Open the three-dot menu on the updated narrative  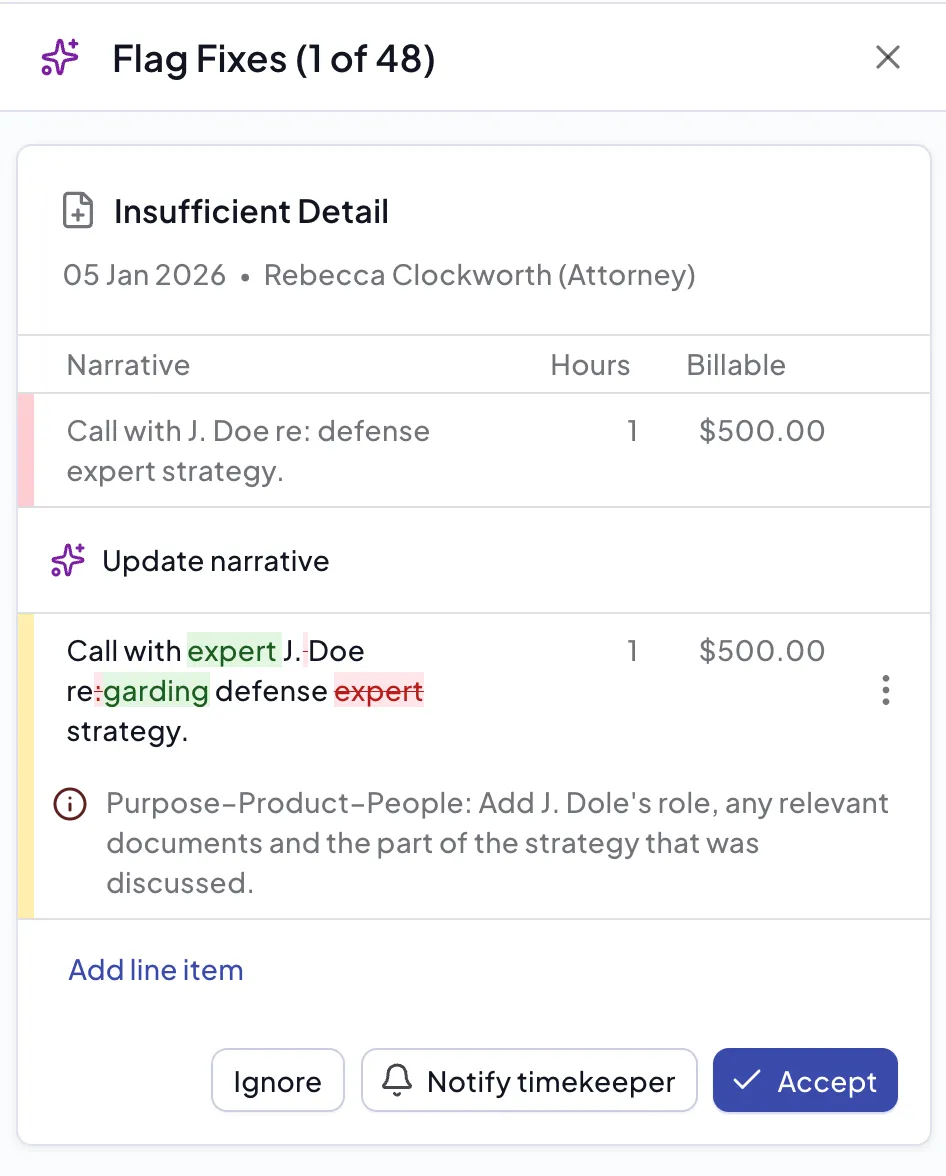pyautogui.click(x=886, y=690)
